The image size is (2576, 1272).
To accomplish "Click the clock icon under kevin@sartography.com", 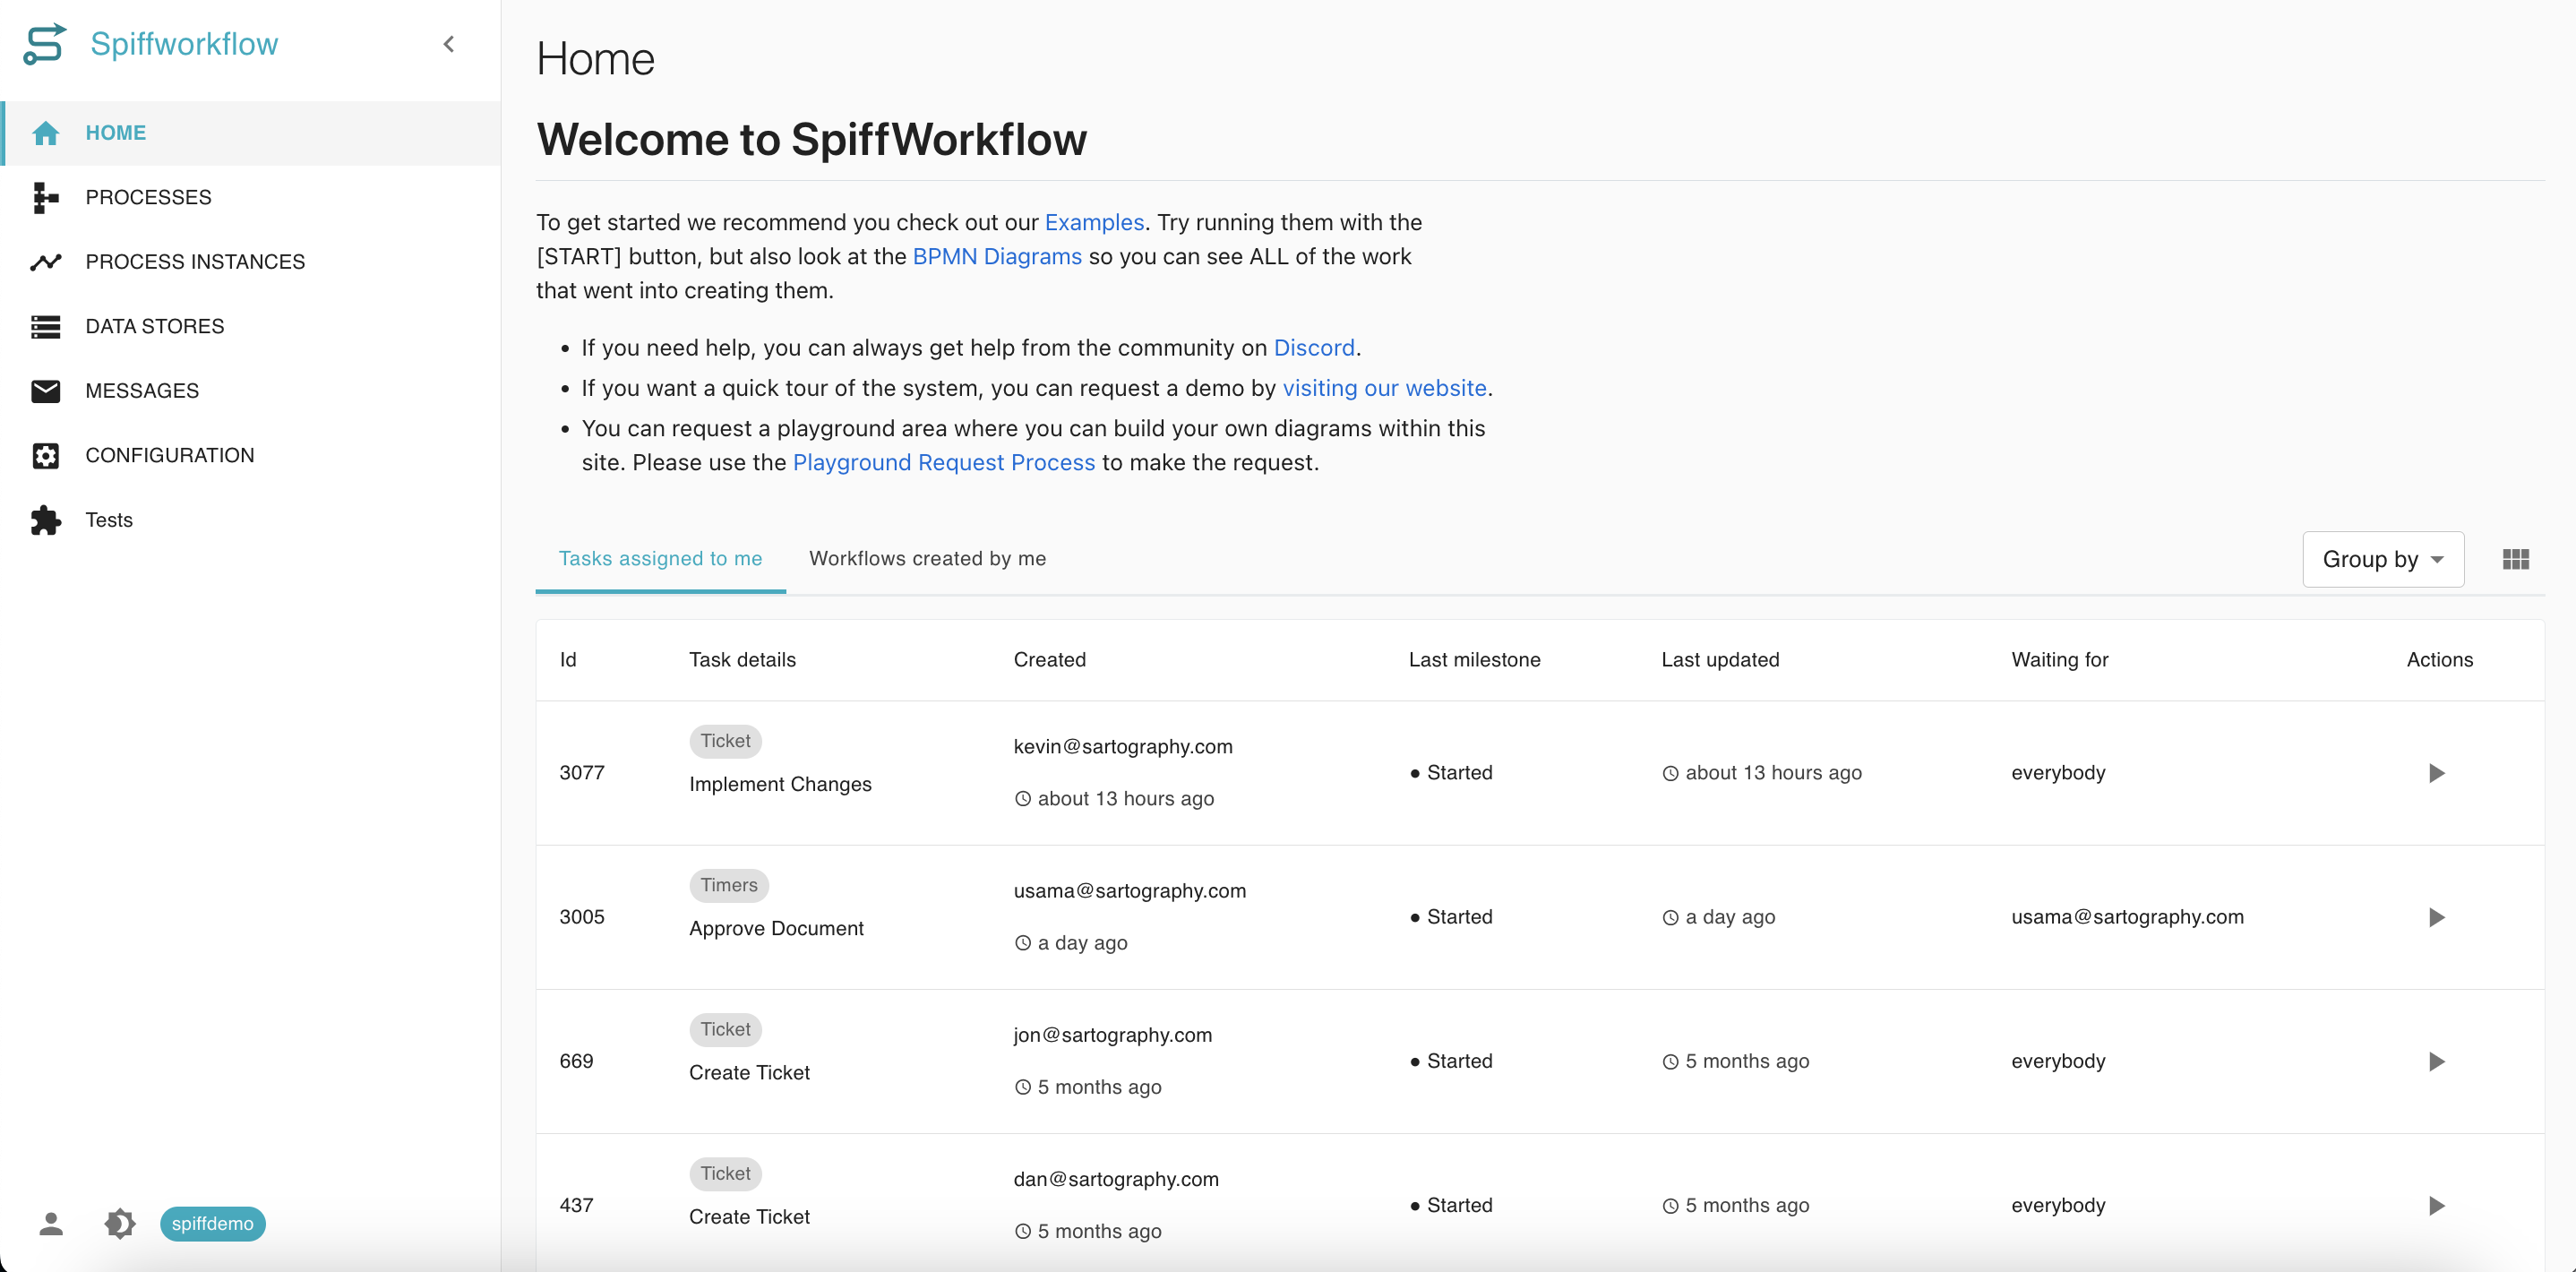I will 1022,799.
